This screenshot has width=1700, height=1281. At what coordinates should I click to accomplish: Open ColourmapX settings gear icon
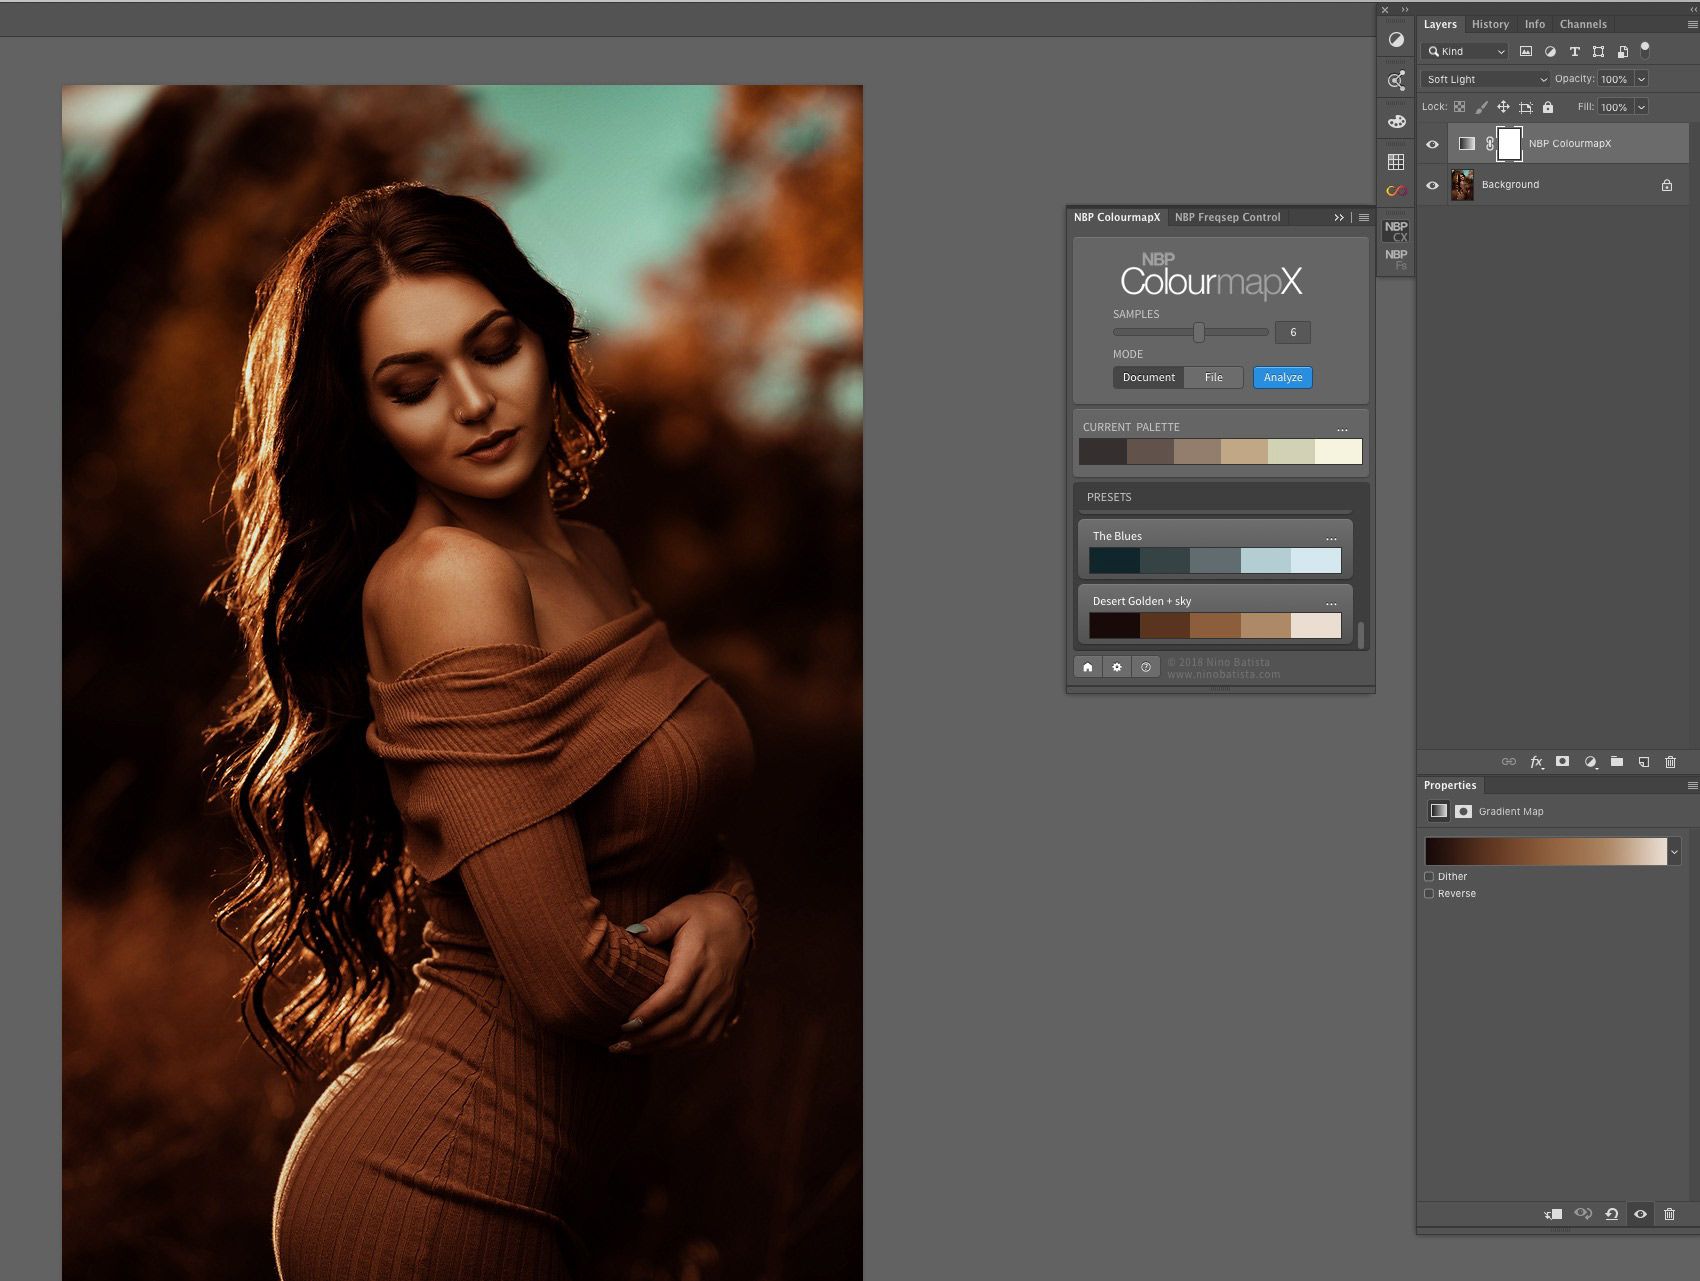1117,667
